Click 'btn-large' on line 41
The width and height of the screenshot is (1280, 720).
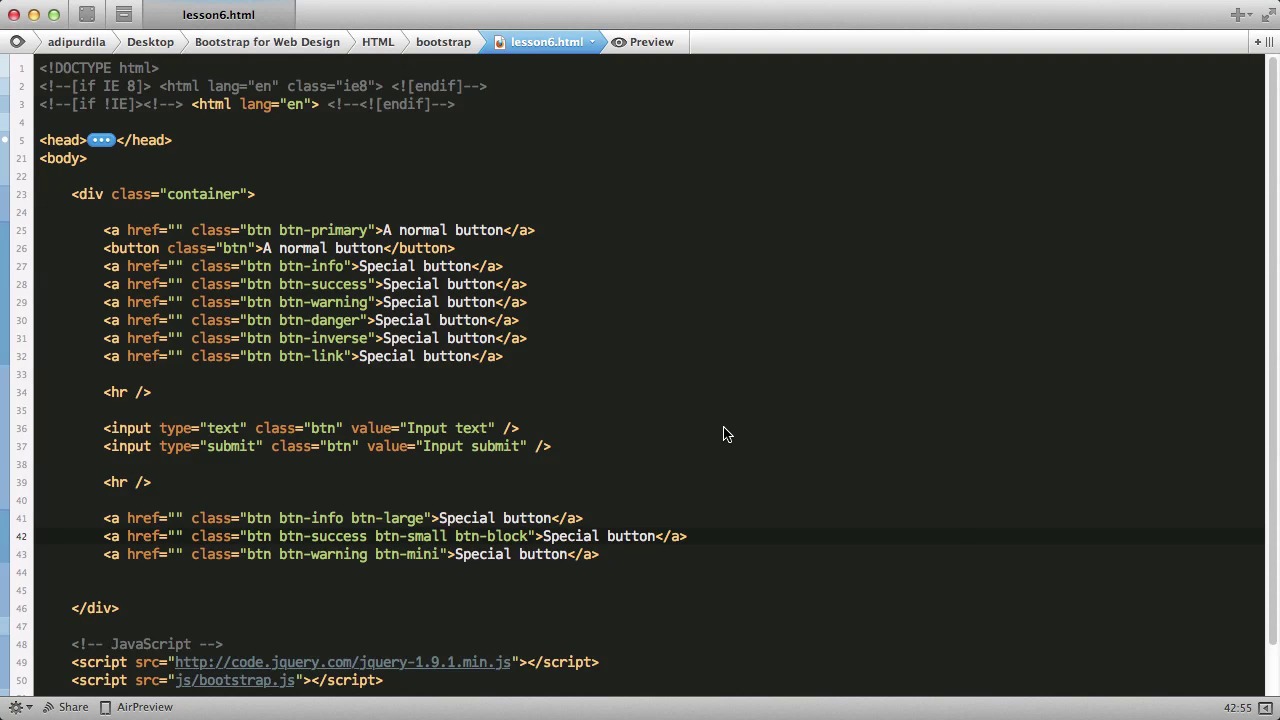(387, 518)
